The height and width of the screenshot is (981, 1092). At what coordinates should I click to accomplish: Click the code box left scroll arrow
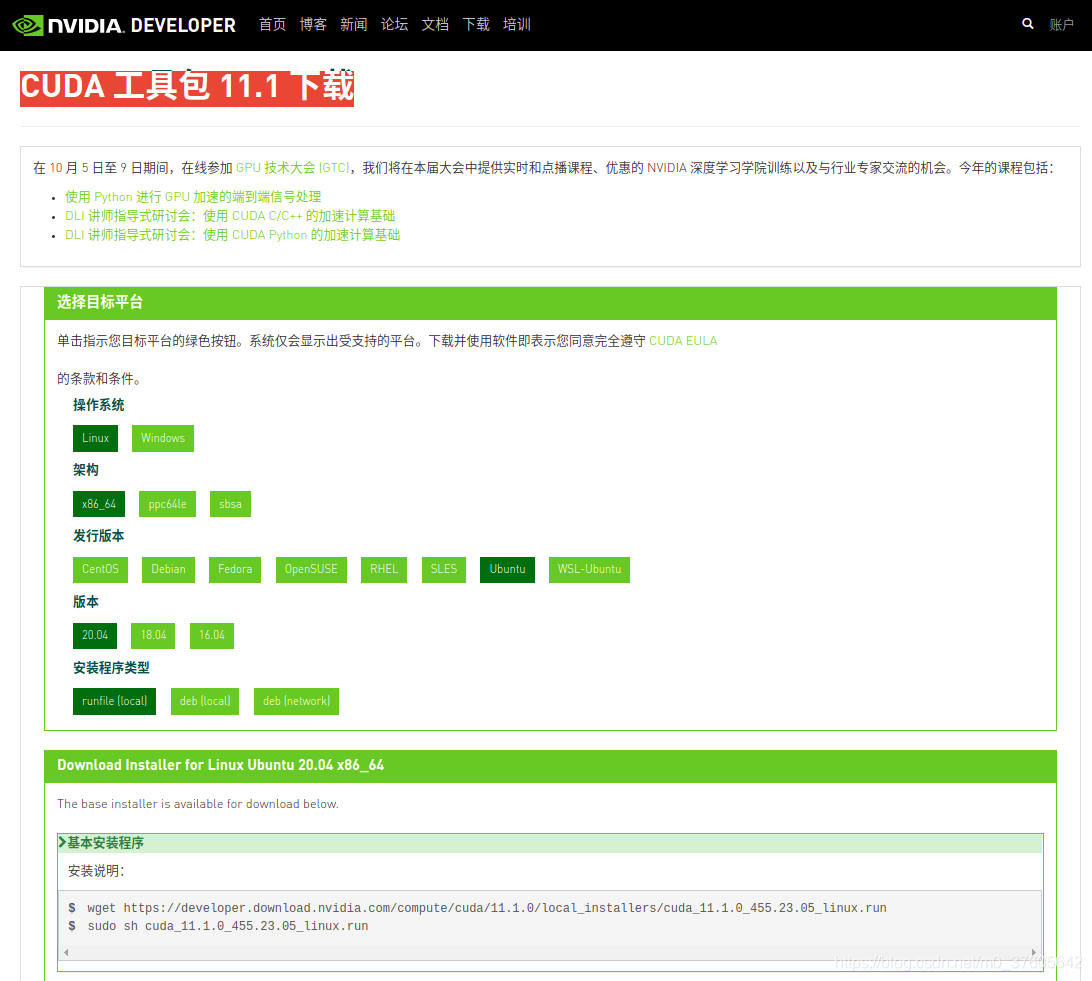tap(66, 952)
